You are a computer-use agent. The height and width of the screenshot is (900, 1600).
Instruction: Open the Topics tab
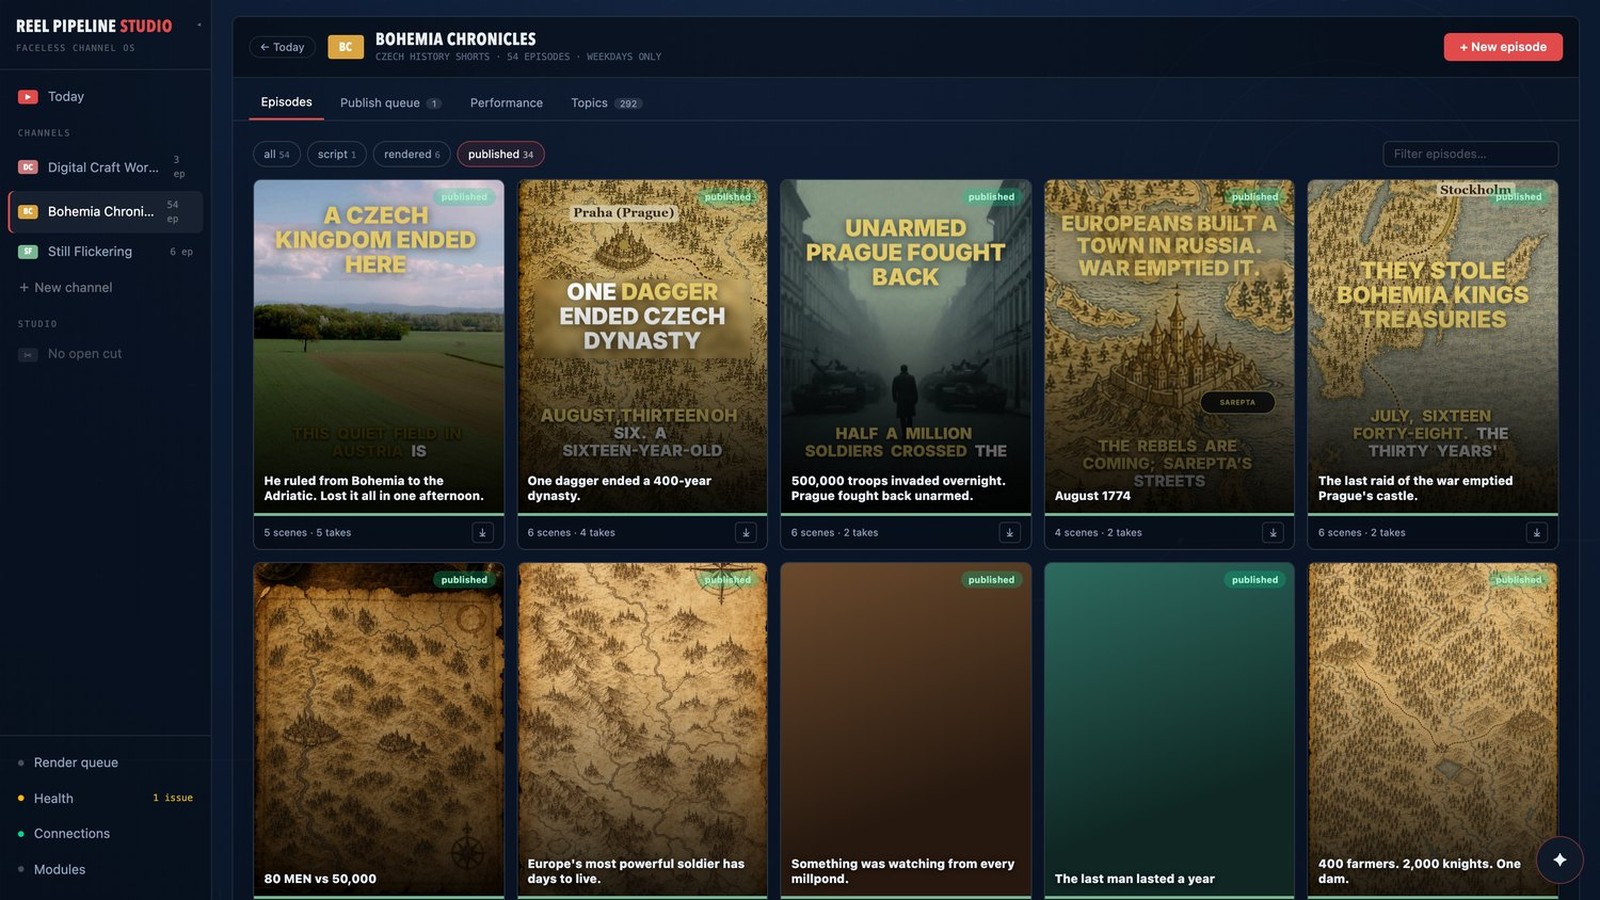[x=606, y=103]
